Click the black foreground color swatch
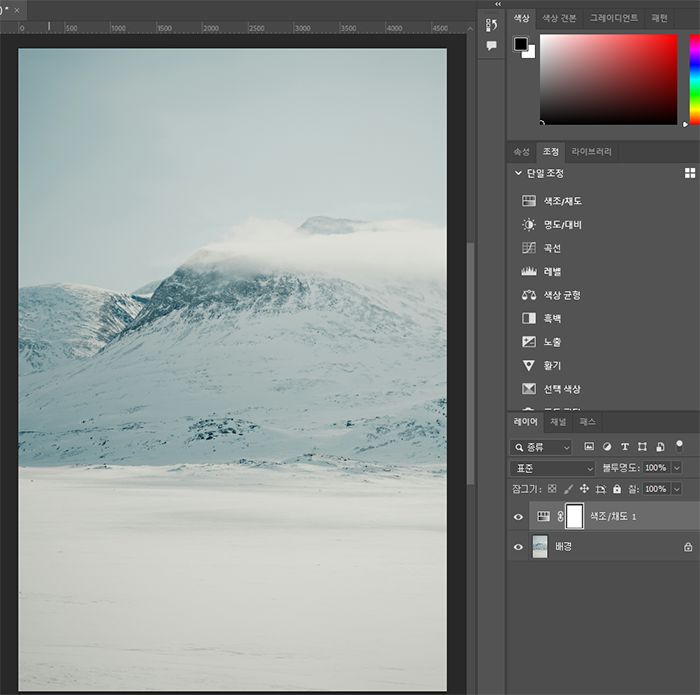The image size is (700, 695). tap(520, 44)
